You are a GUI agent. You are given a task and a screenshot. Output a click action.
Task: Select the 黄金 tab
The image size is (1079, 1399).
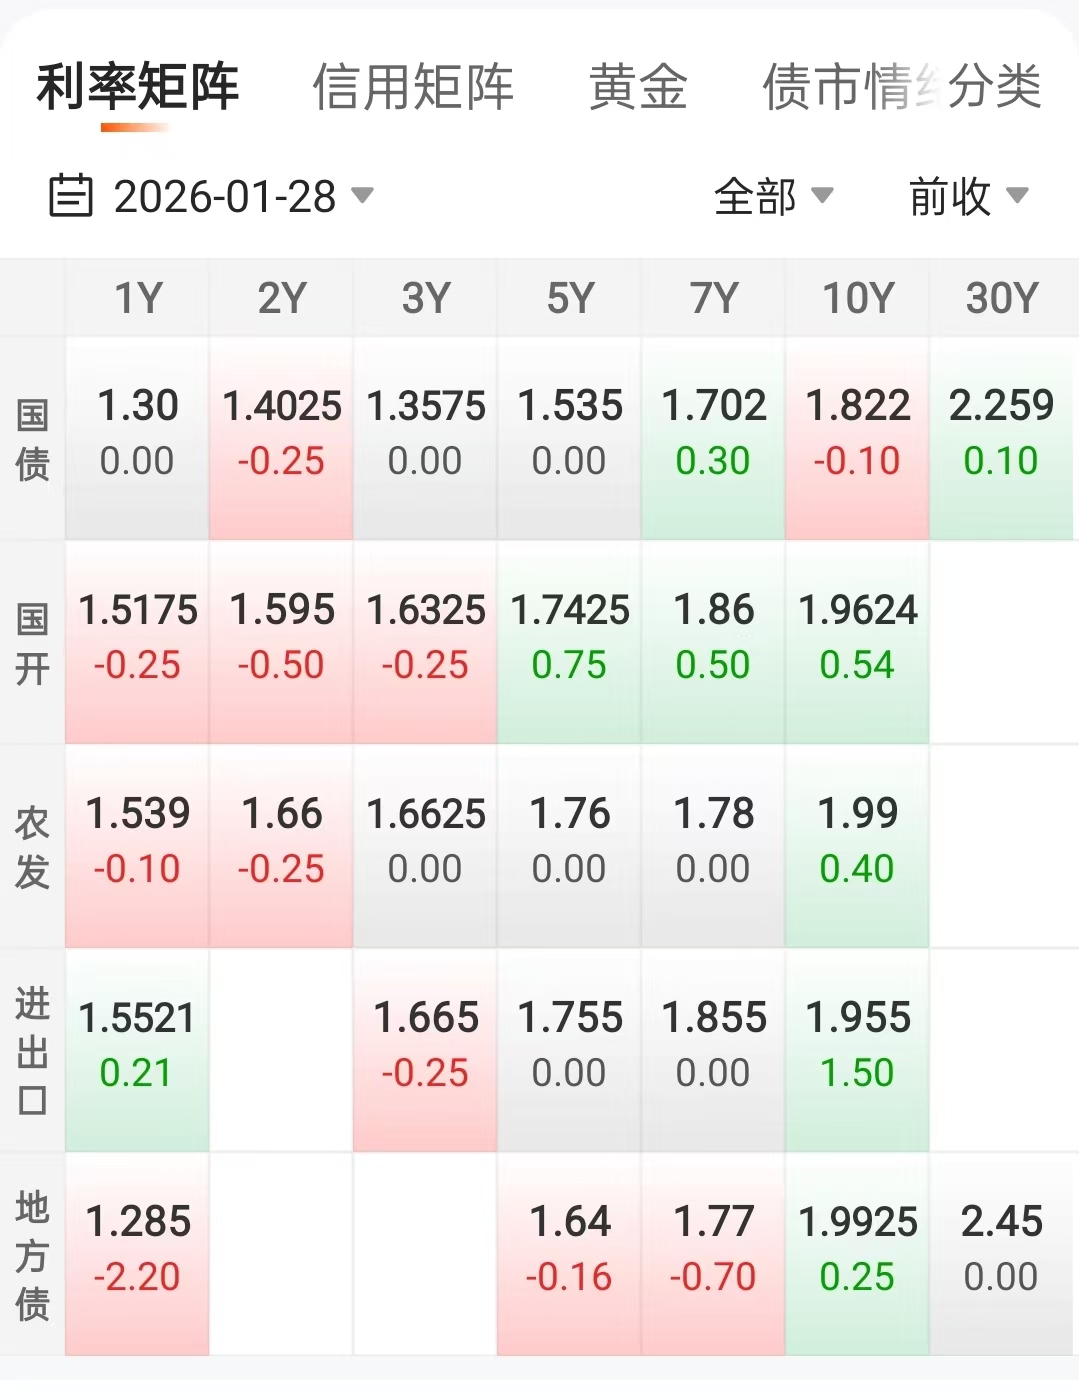[638, 87]
